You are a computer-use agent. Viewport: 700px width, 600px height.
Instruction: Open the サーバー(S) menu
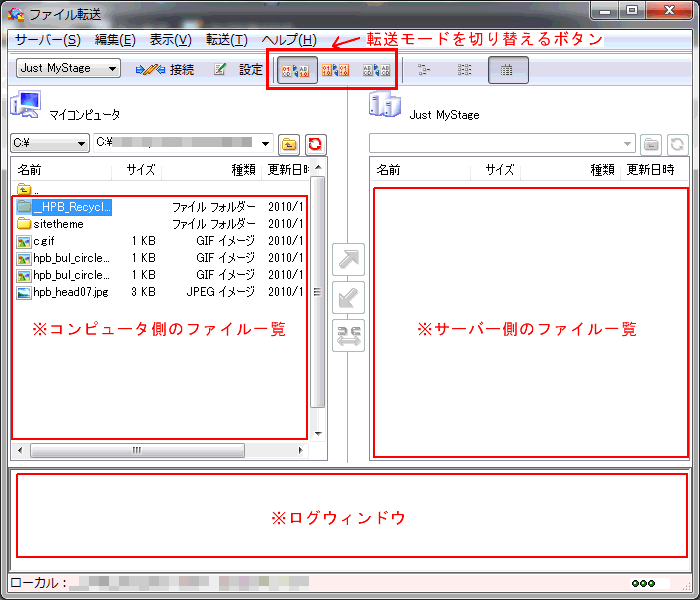point(48,40)
